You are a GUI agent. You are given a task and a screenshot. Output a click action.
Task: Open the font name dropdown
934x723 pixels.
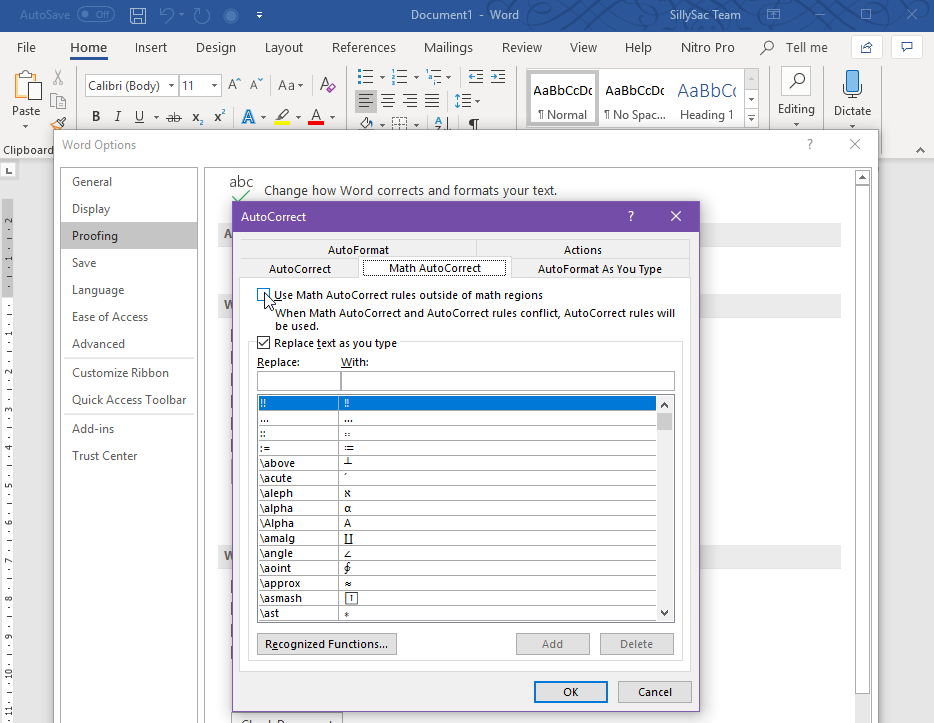pyautogui.click(x=172, y=86)
